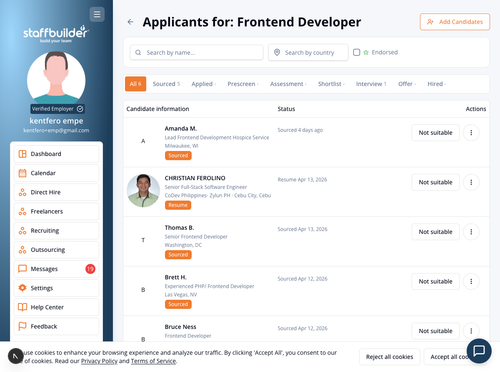Viewport: 500px width, 372px height.
Task: Switch to the Sourced 5 tab
Action: (166, 84)
